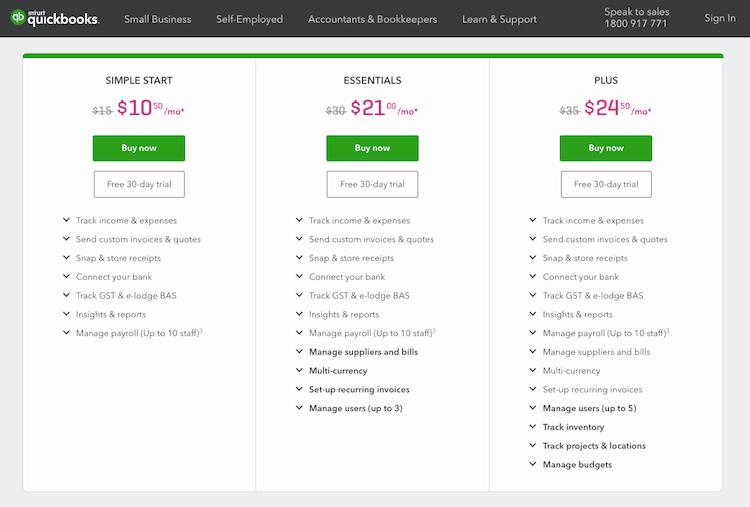Click the QuickBooks logo icon
This screenshot has width=750, height=507.
coord(18,17)
